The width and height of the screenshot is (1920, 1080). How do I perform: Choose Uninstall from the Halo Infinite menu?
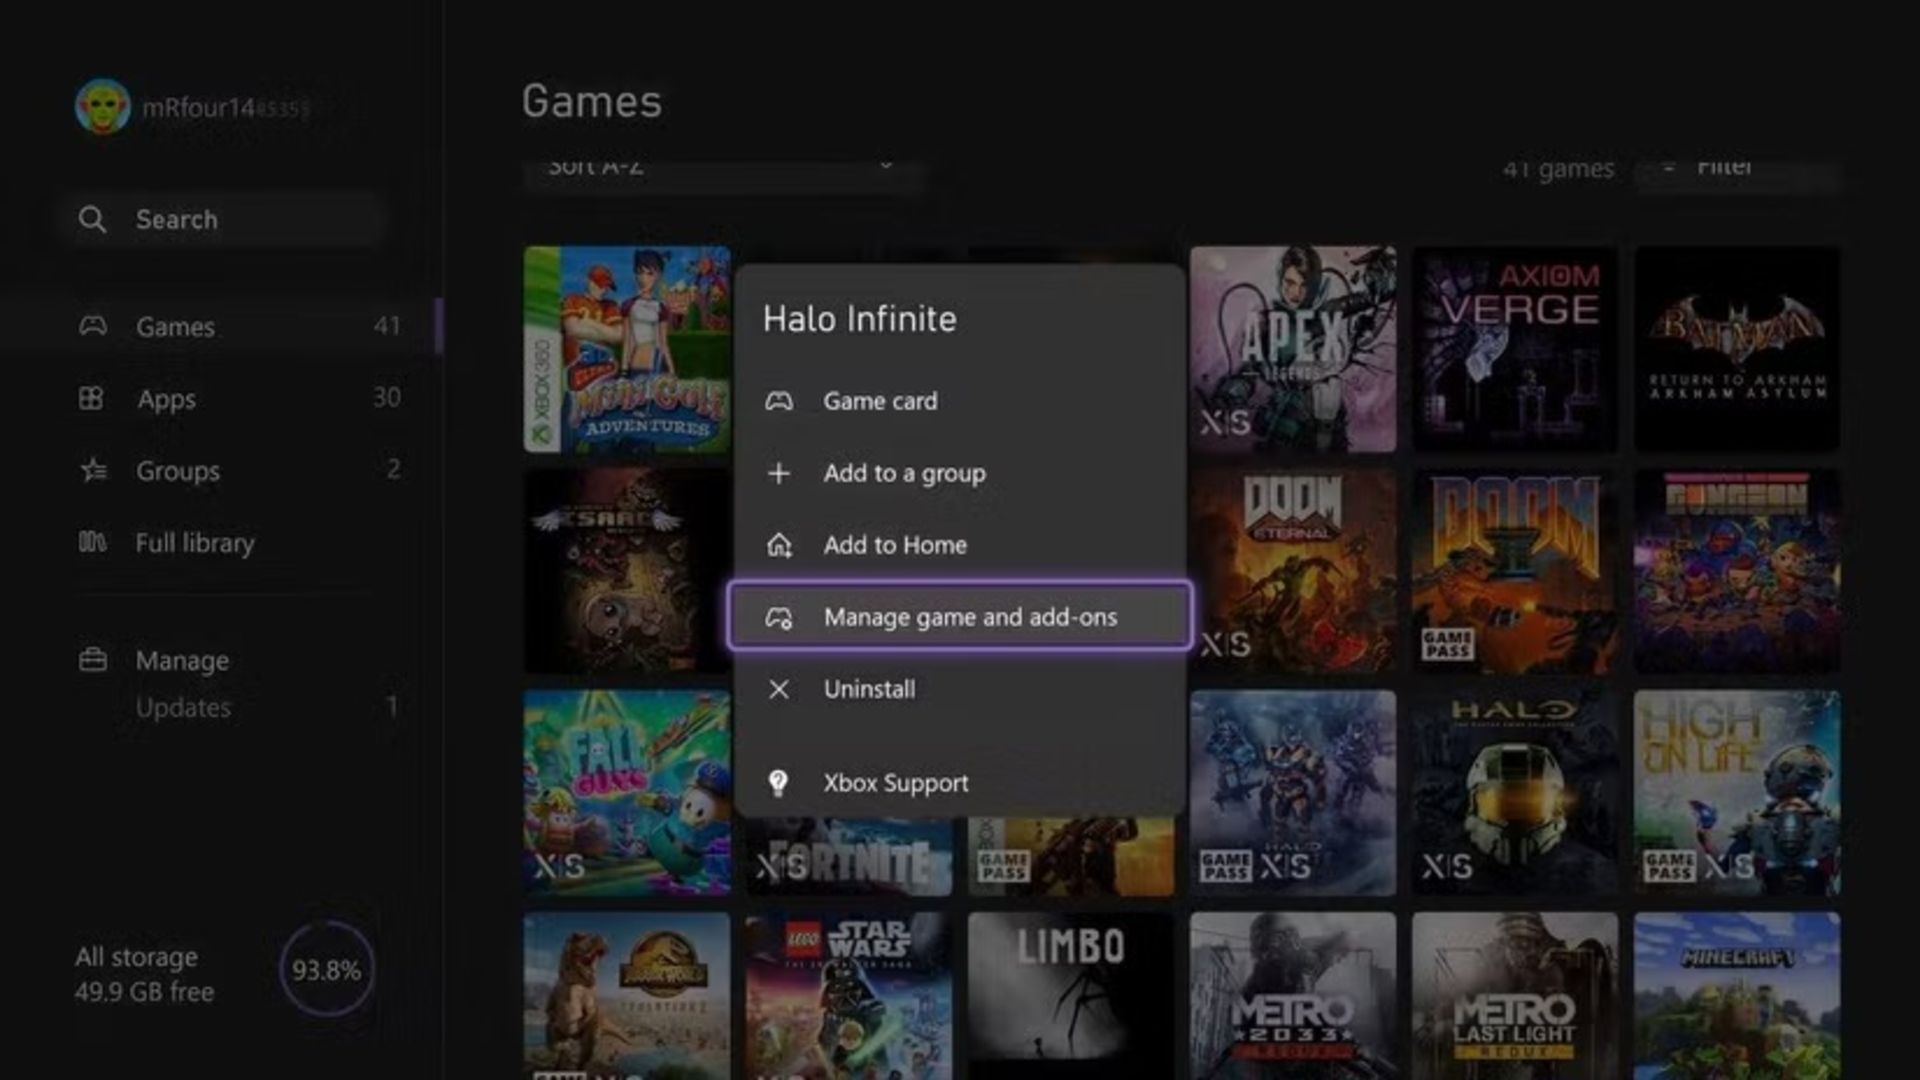(x=869, y=689)
